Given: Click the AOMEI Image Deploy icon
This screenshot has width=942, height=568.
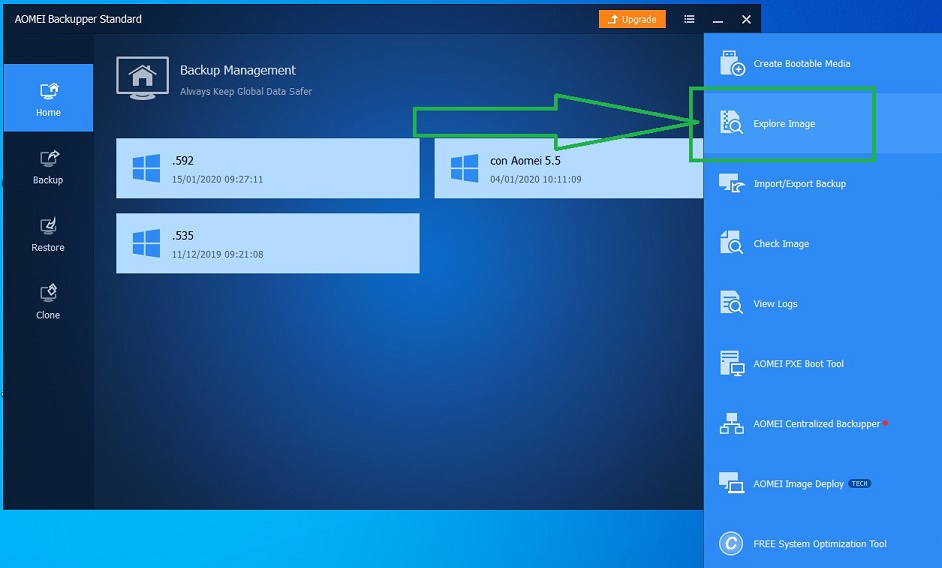Looking at the screenshot, I should tap(732, 483).
